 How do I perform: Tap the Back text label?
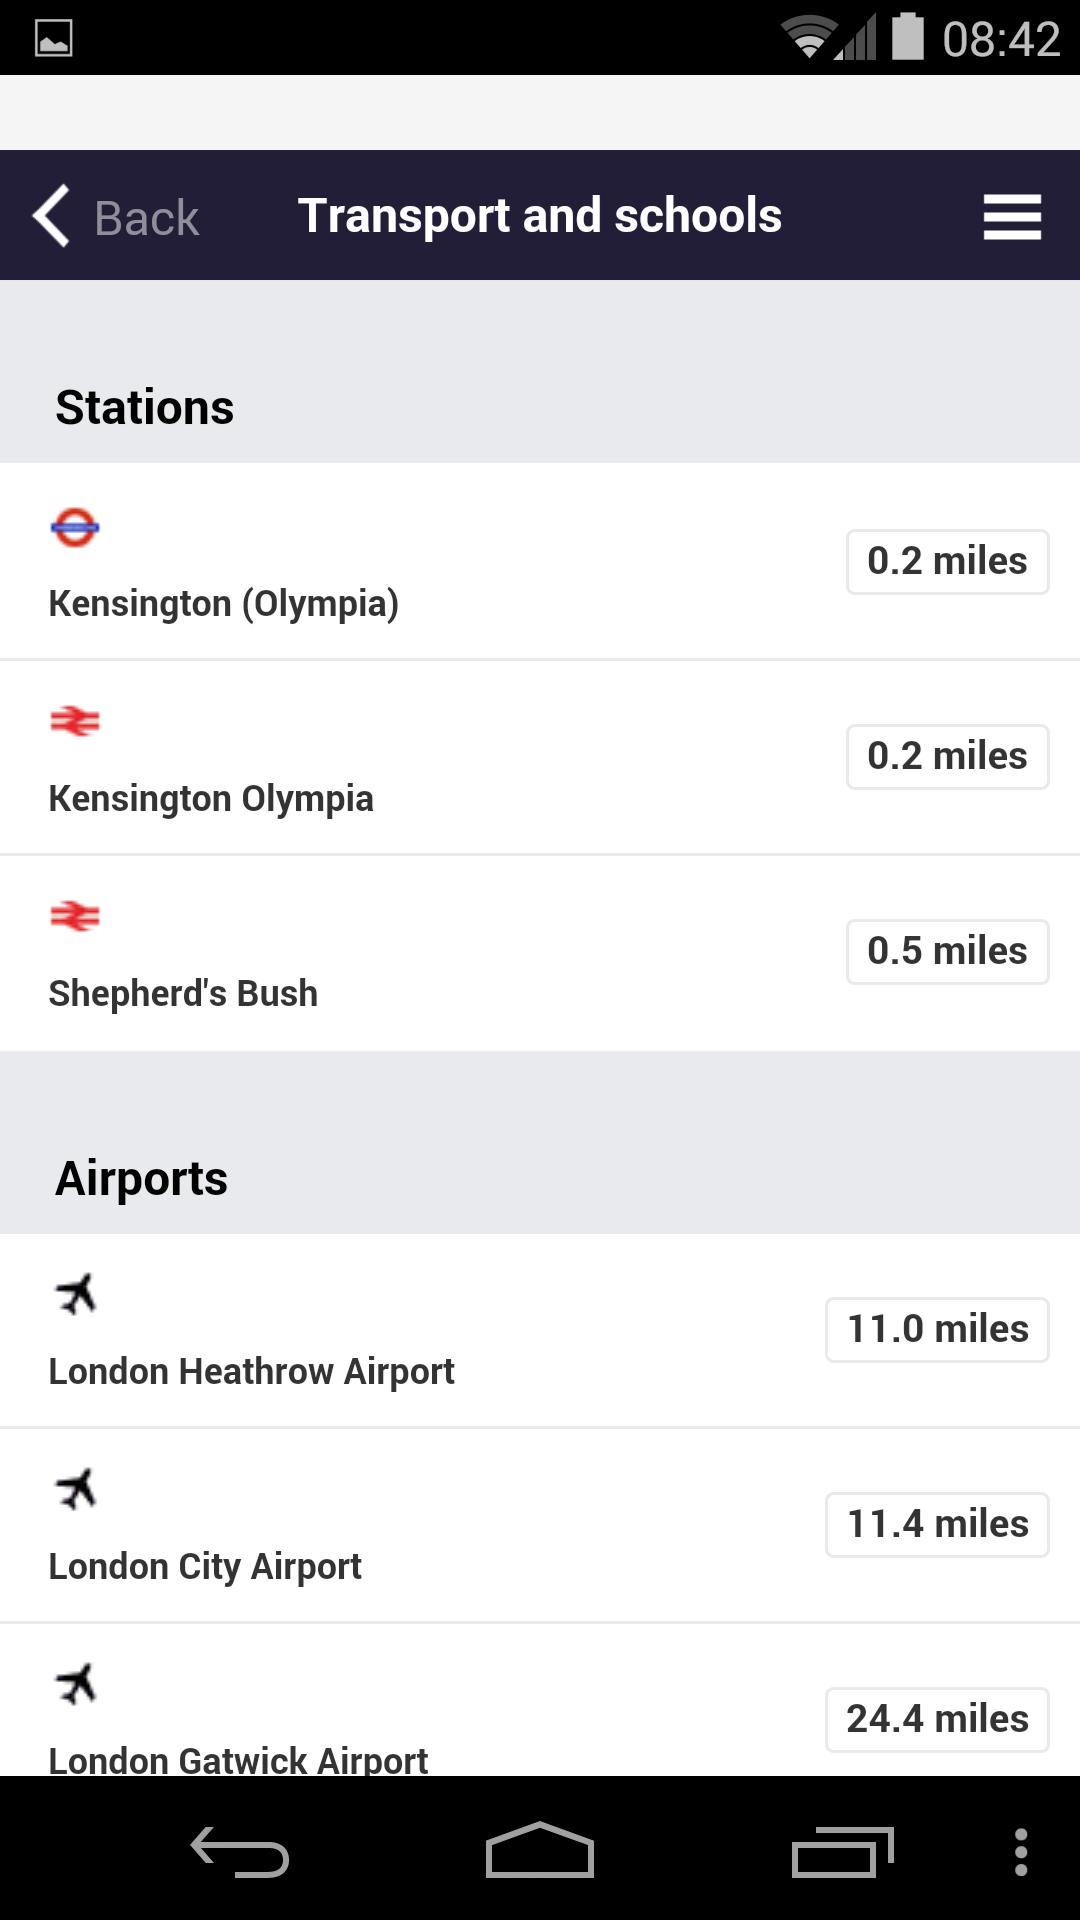coord(146,218)
